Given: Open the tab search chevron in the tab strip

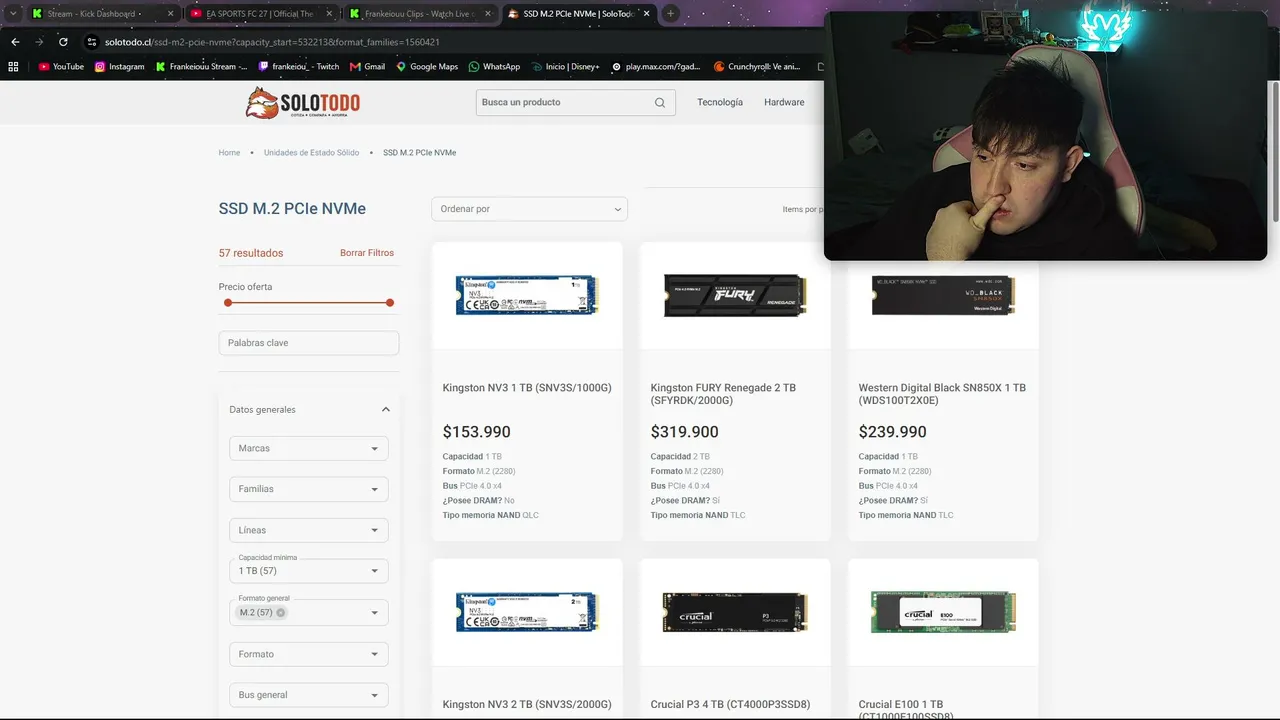Looking at the screenshot, I should point(13,14).
